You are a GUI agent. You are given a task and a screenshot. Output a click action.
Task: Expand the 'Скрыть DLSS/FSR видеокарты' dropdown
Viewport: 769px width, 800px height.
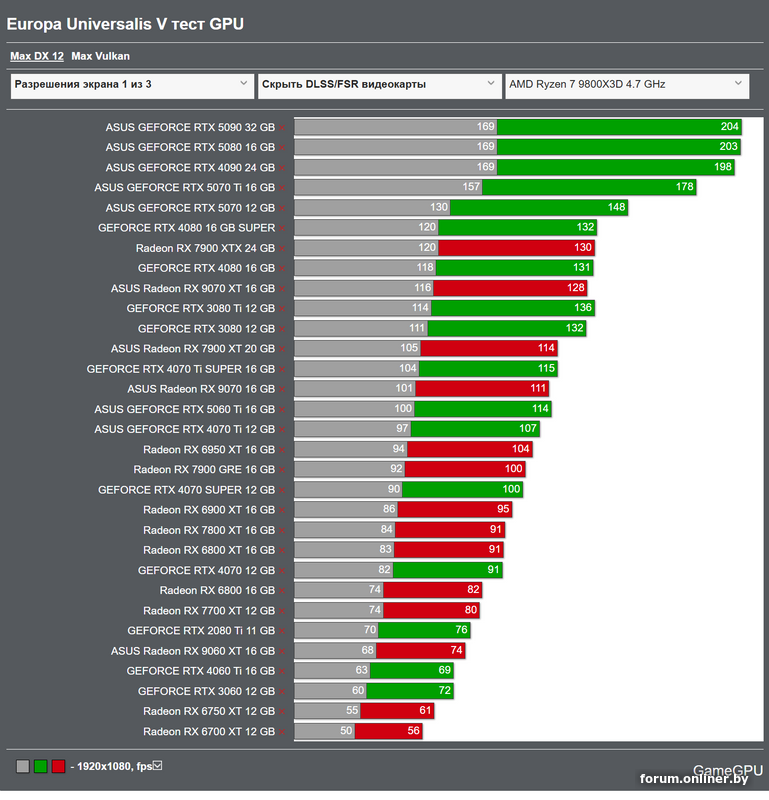[x=379, y=86]
